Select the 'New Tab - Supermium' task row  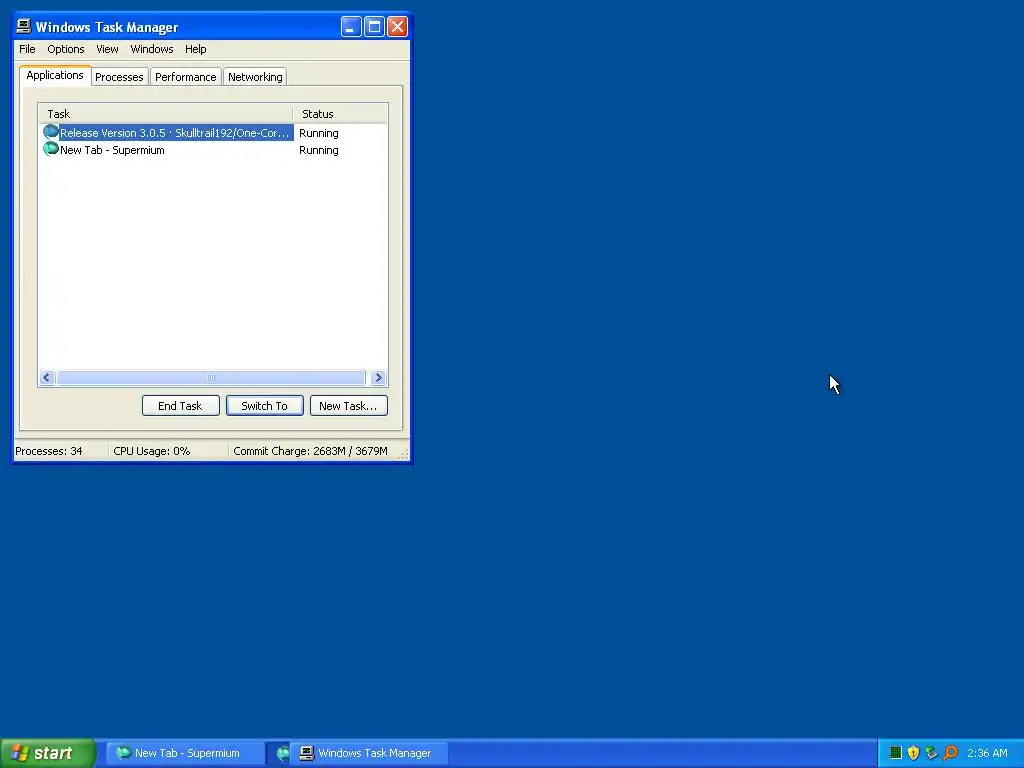[213, 150]
